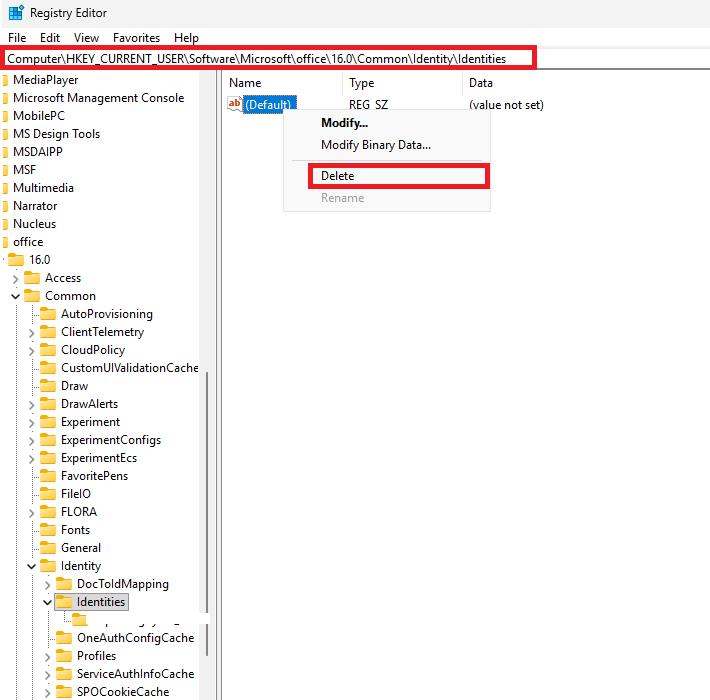The image size is (710, 700).
Task: Select the office key
Action: click(28, 242)
